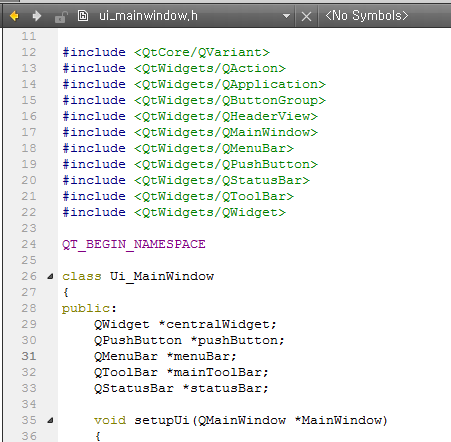This screenshot has width=451, height=442.
Task: Click the <QtWidgets/QWidget> include
Action: [210, 212]
